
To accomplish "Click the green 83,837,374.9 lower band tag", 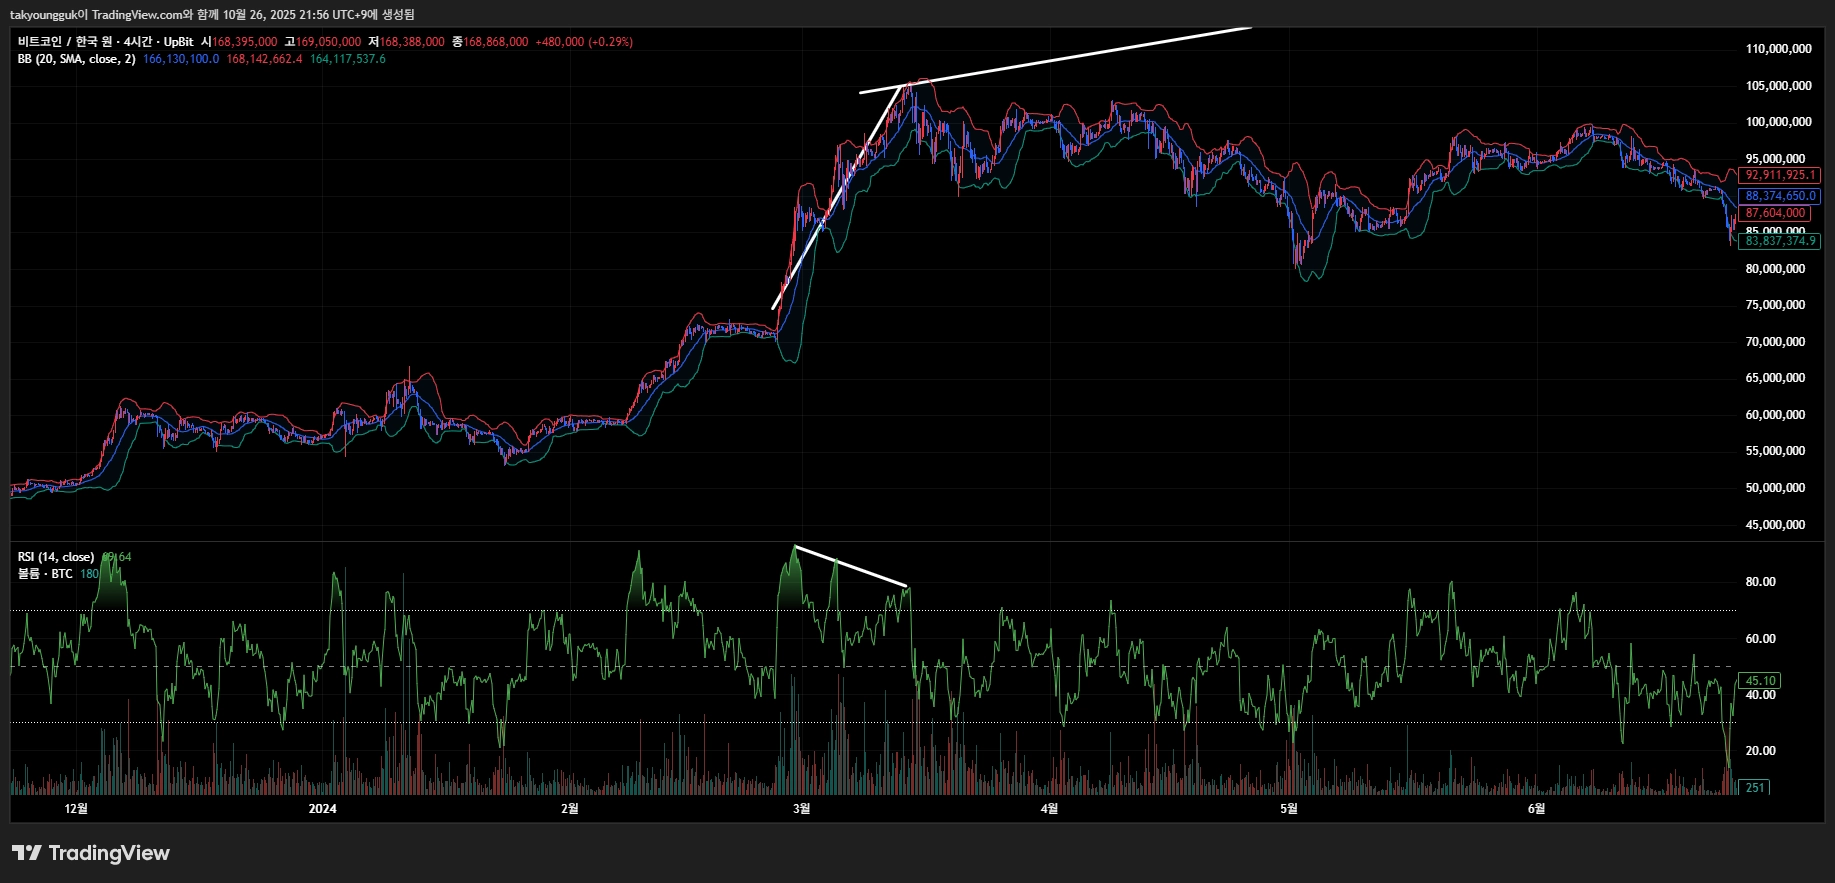I will (x=1780, y=241).
